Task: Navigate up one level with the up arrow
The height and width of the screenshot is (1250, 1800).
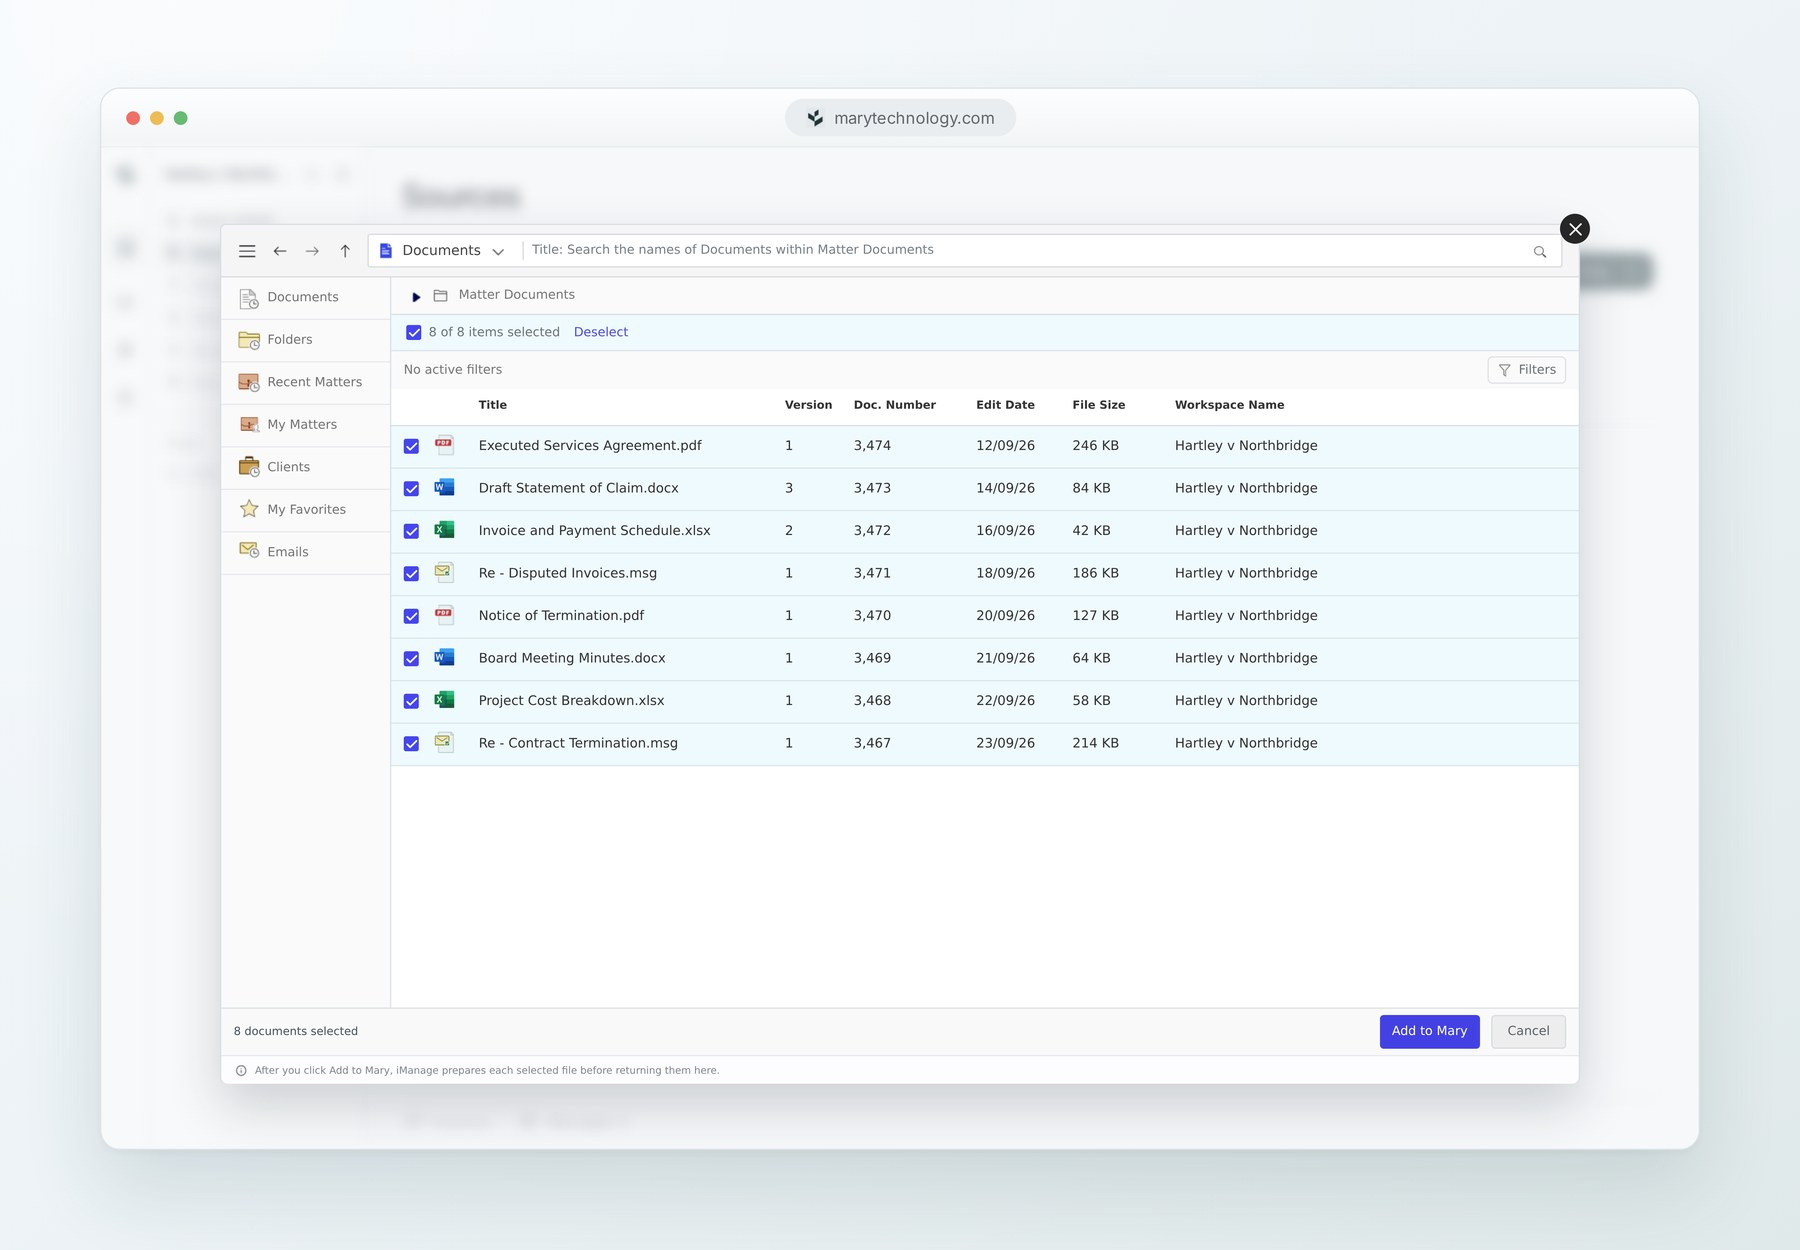Action: [345, 251]
